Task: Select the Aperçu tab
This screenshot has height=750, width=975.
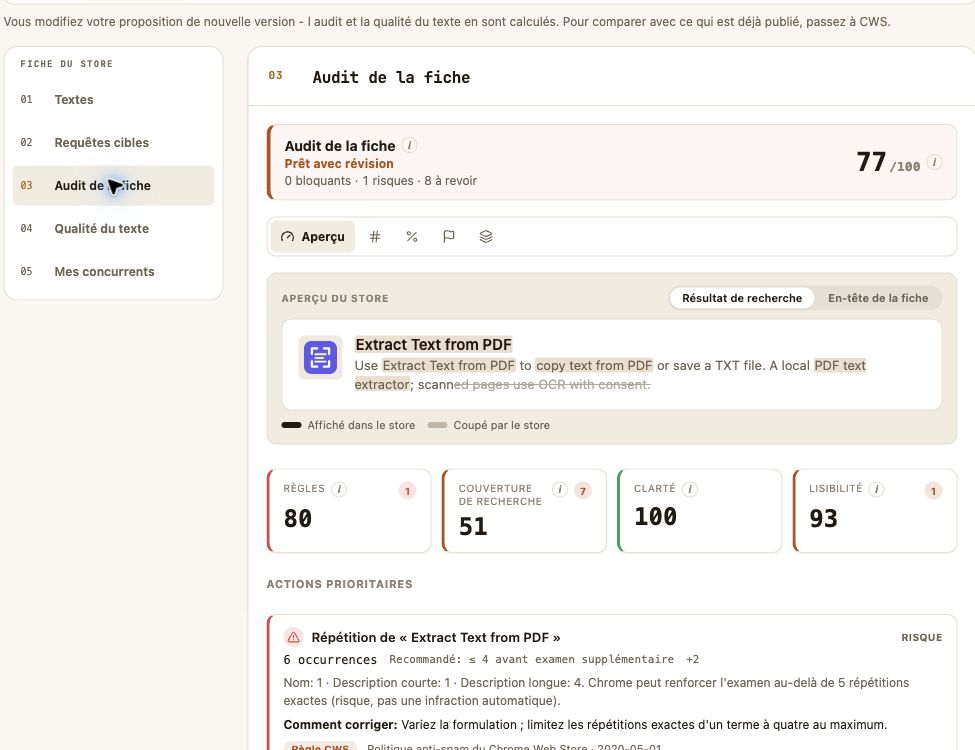Action: pyautogui.click(x=313, y=236)
